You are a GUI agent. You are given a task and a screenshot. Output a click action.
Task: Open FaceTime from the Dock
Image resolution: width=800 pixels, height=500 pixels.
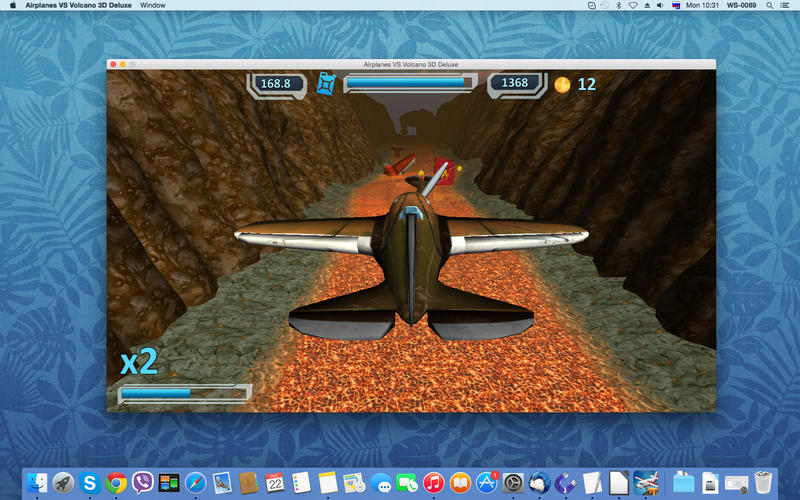click(x=407, y=483)
